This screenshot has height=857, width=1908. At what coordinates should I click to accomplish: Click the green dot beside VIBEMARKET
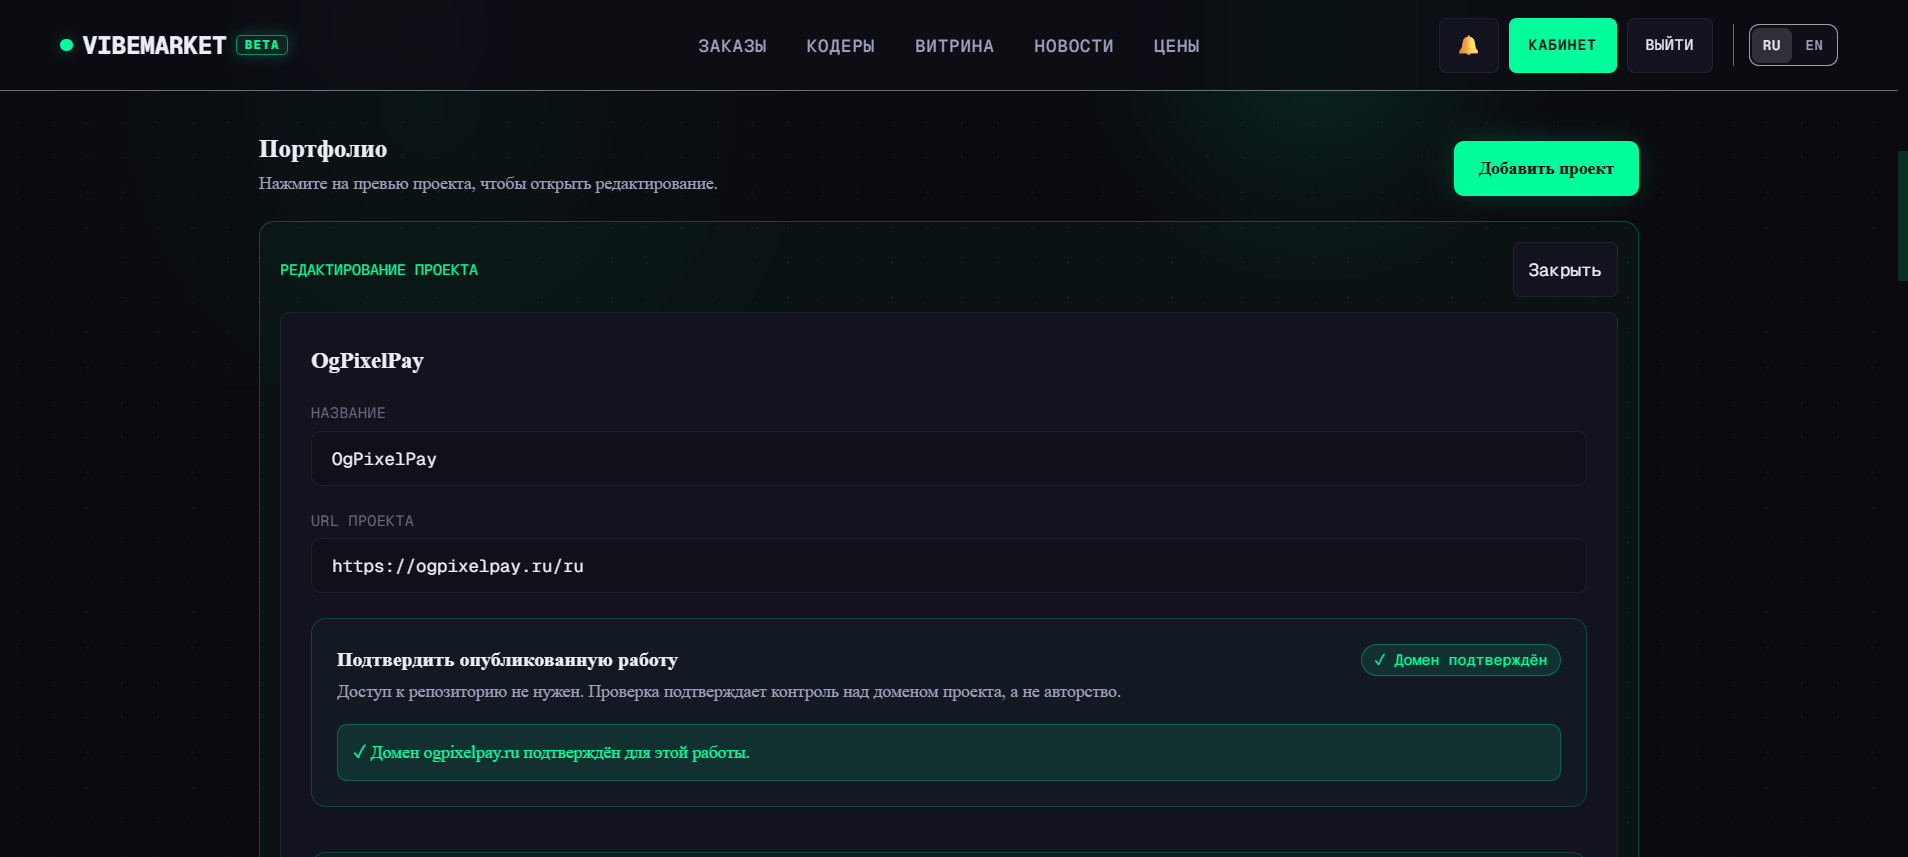(66, 45)
